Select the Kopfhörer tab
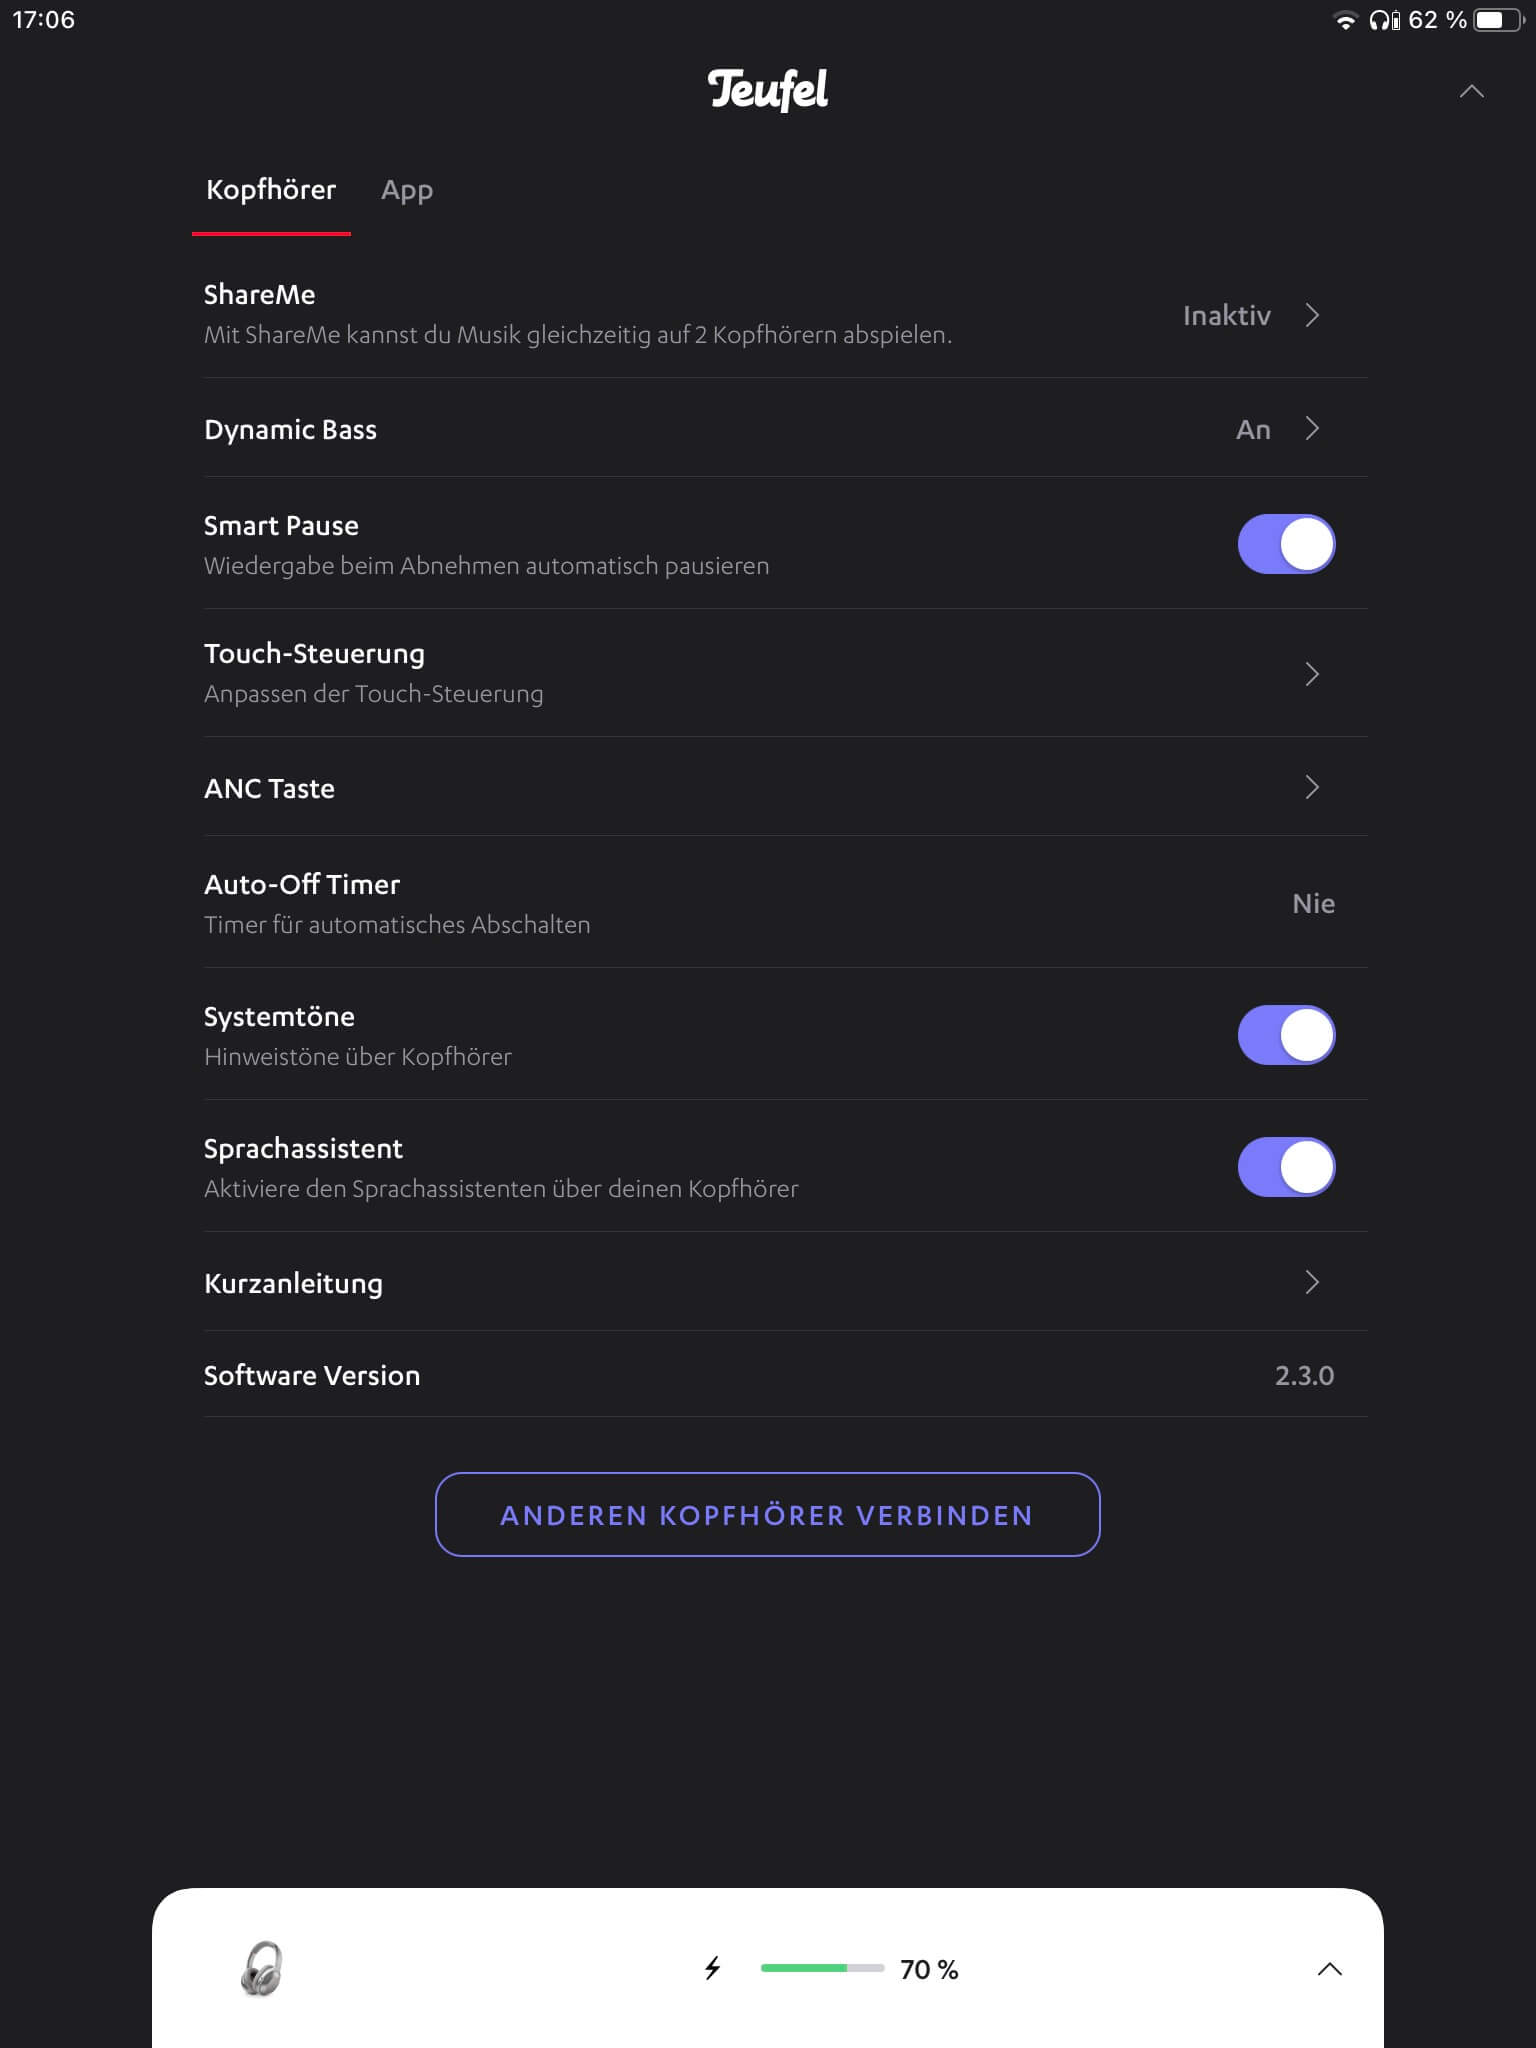The image size is (1536, 2048). point(271,190)
